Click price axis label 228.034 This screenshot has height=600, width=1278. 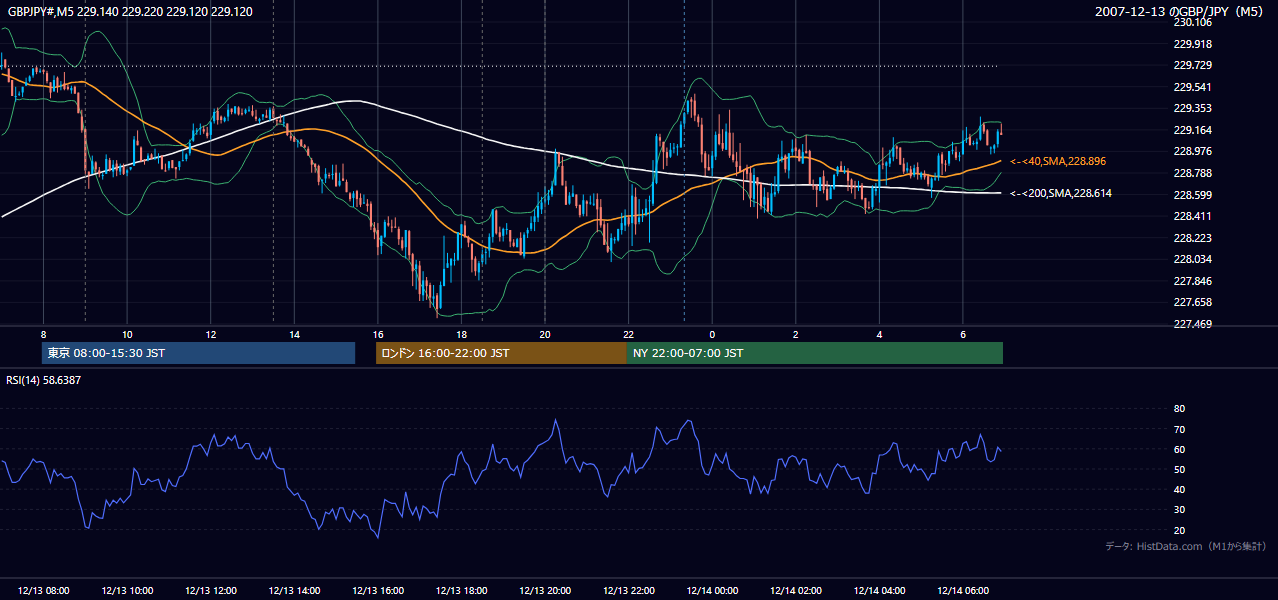[x=1191, y=259]
